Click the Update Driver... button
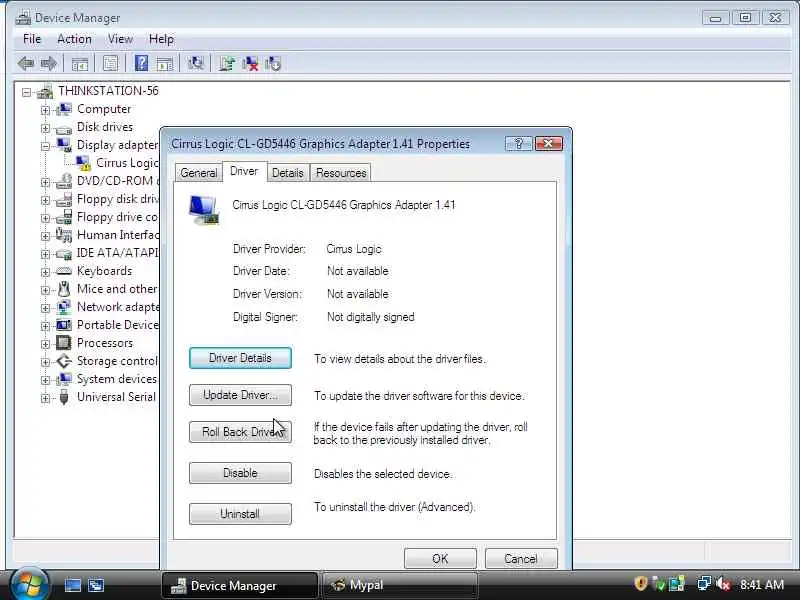The height and width of the screenshot is (600, 800). tap(240, 395)
